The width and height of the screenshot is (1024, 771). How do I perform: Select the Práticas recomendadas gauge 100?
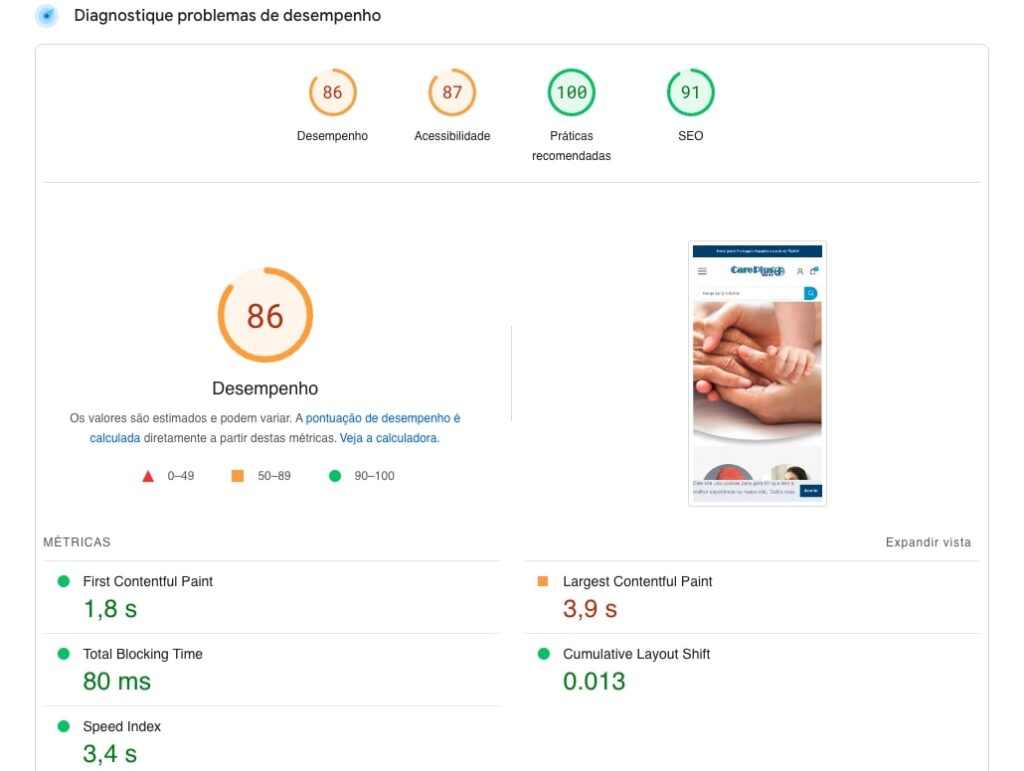pyautogui.click(x=571, y=93)
